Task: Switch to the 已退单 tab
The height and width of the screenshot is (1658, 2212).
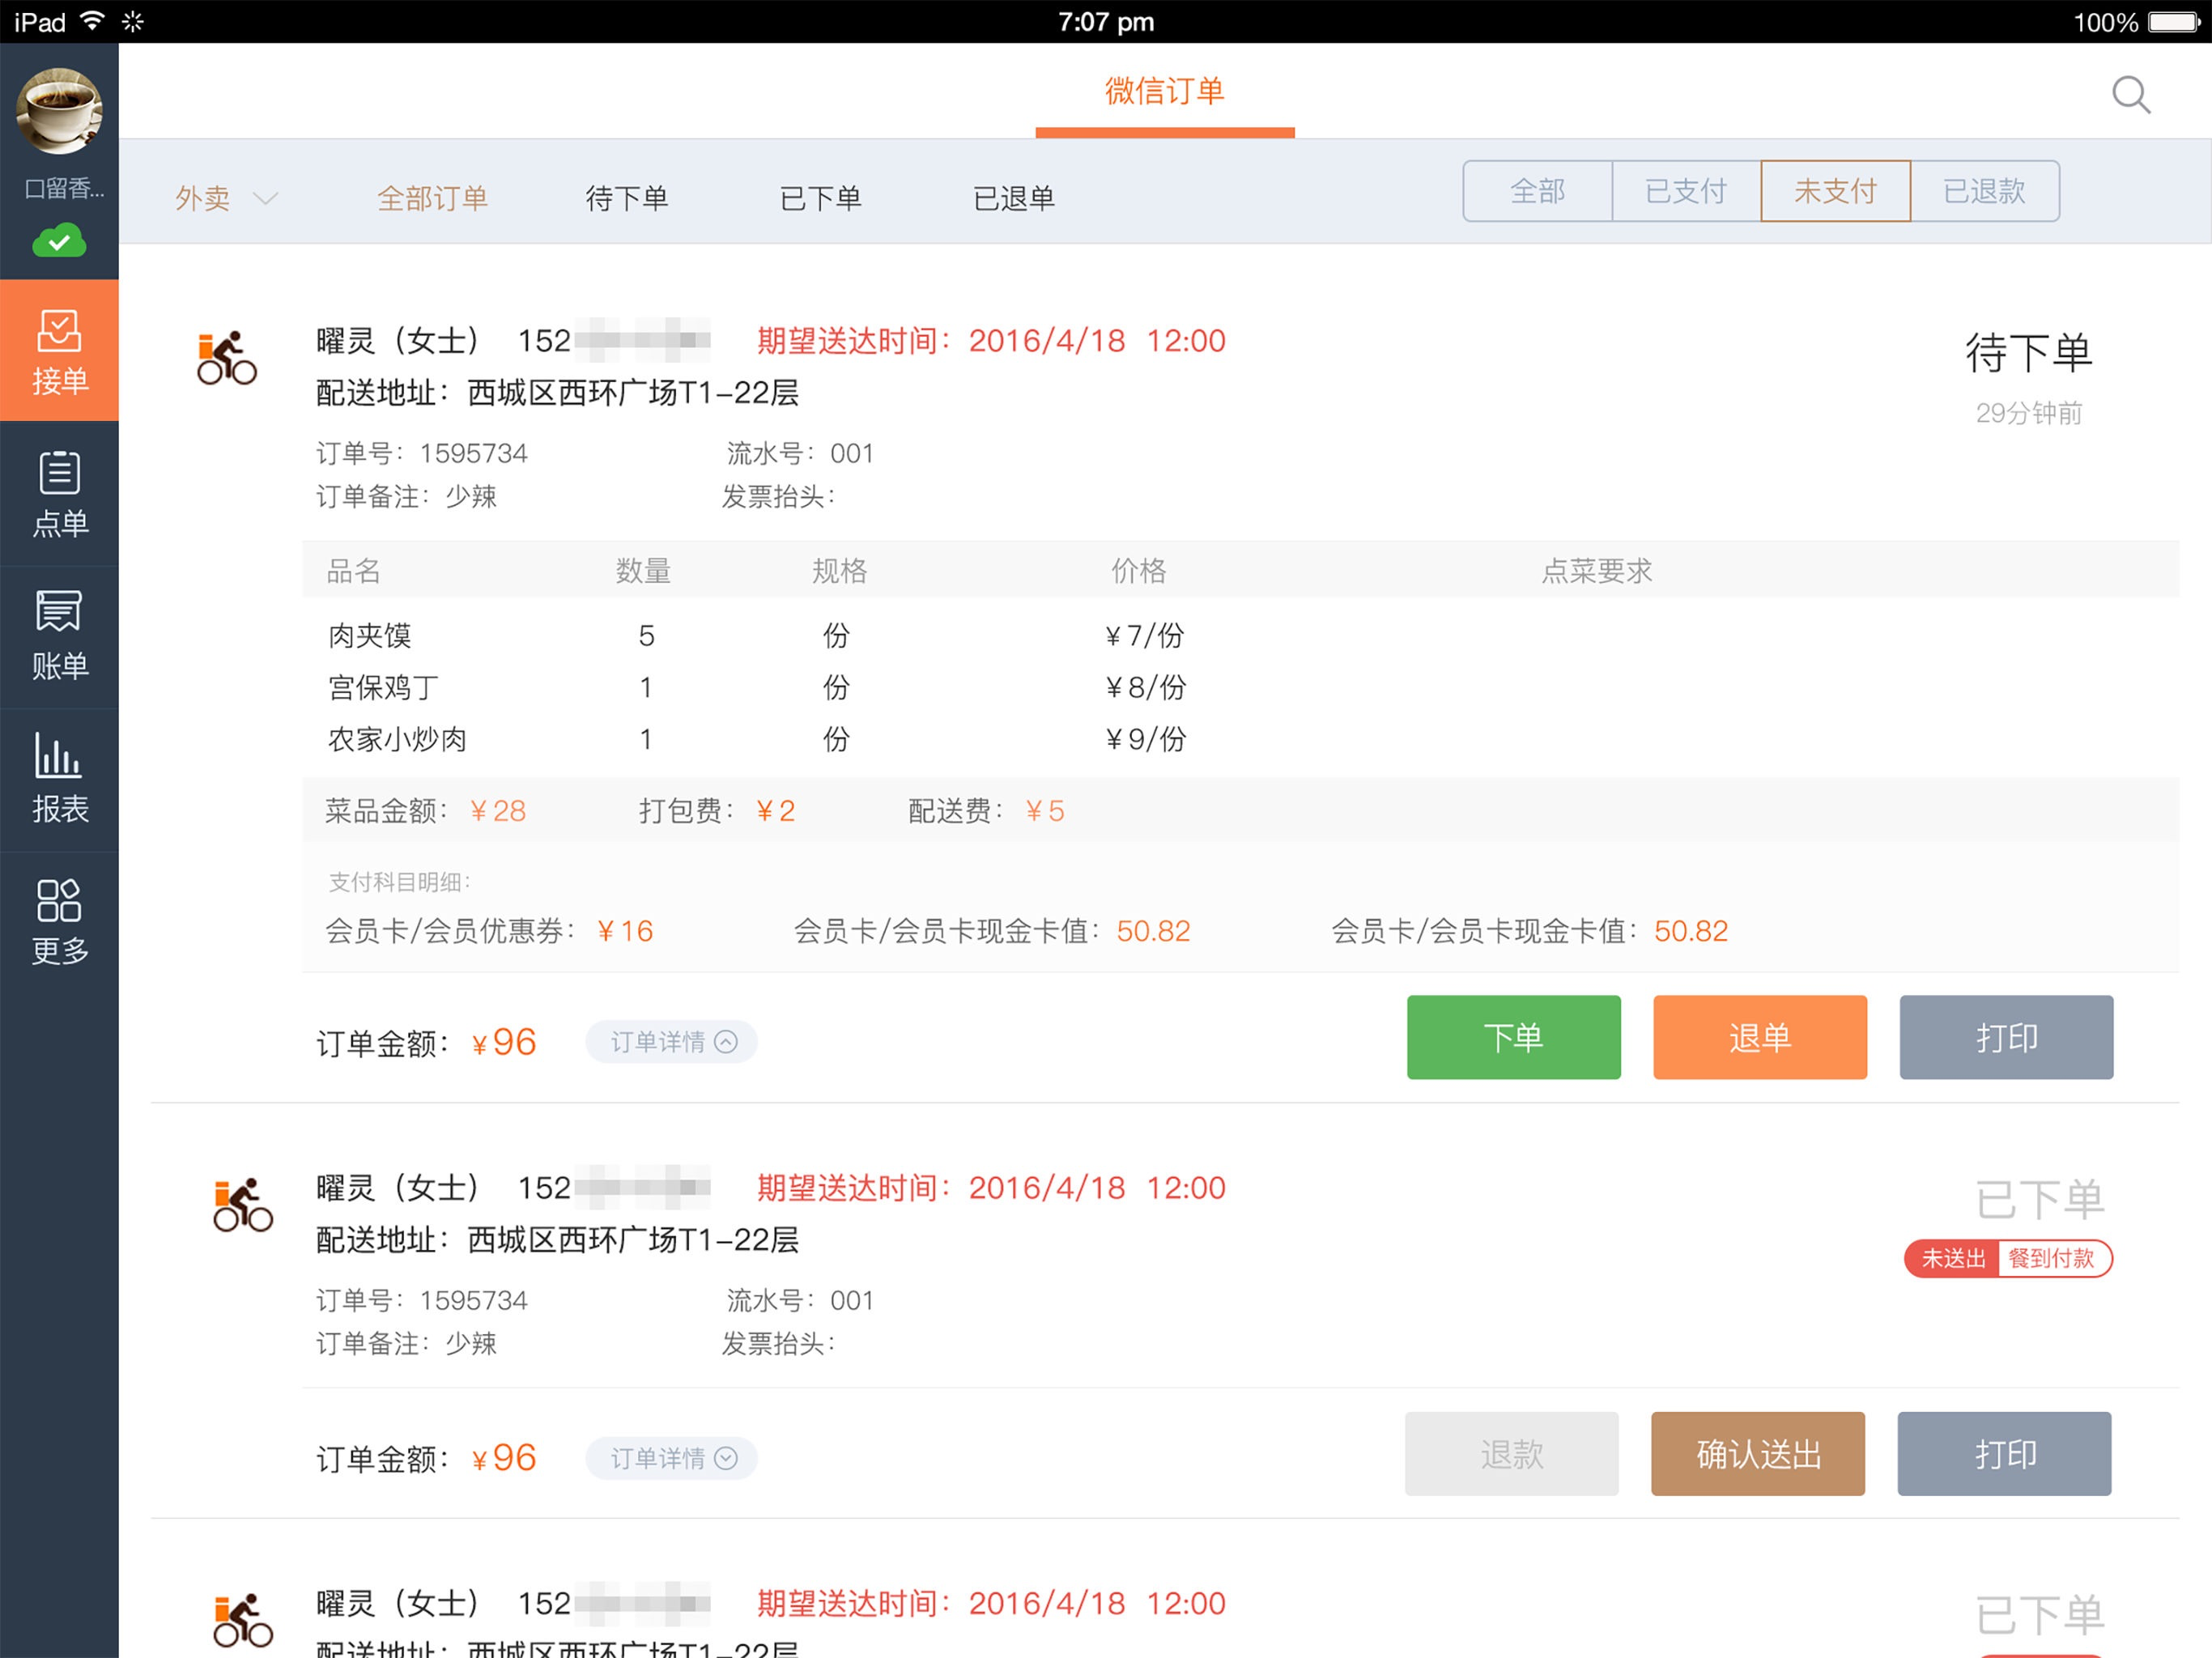Action: click(x=1013, y=198)
